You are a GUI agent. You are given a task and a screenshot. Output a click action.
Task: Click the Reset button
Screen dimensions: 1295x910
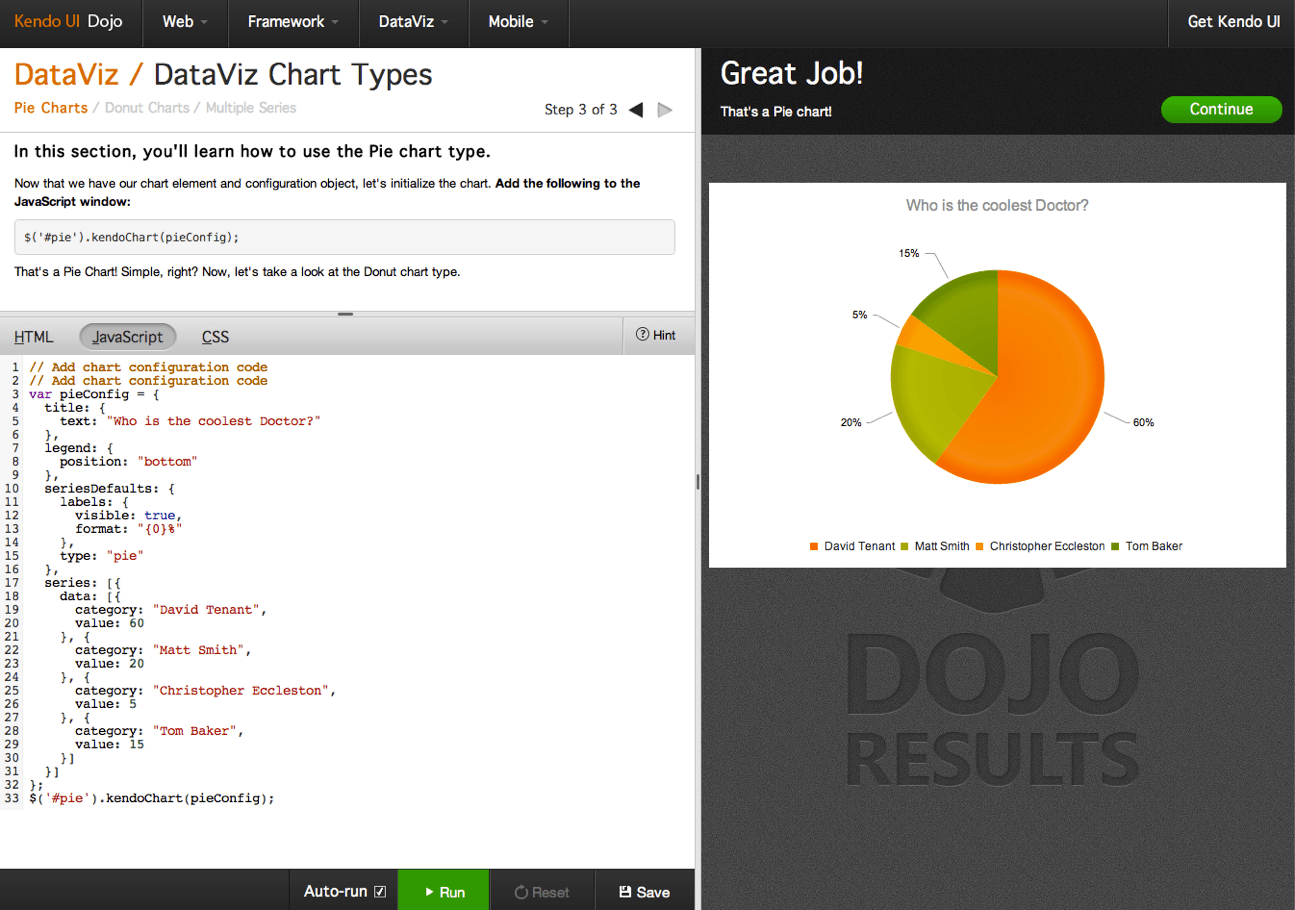coord(542,891)
